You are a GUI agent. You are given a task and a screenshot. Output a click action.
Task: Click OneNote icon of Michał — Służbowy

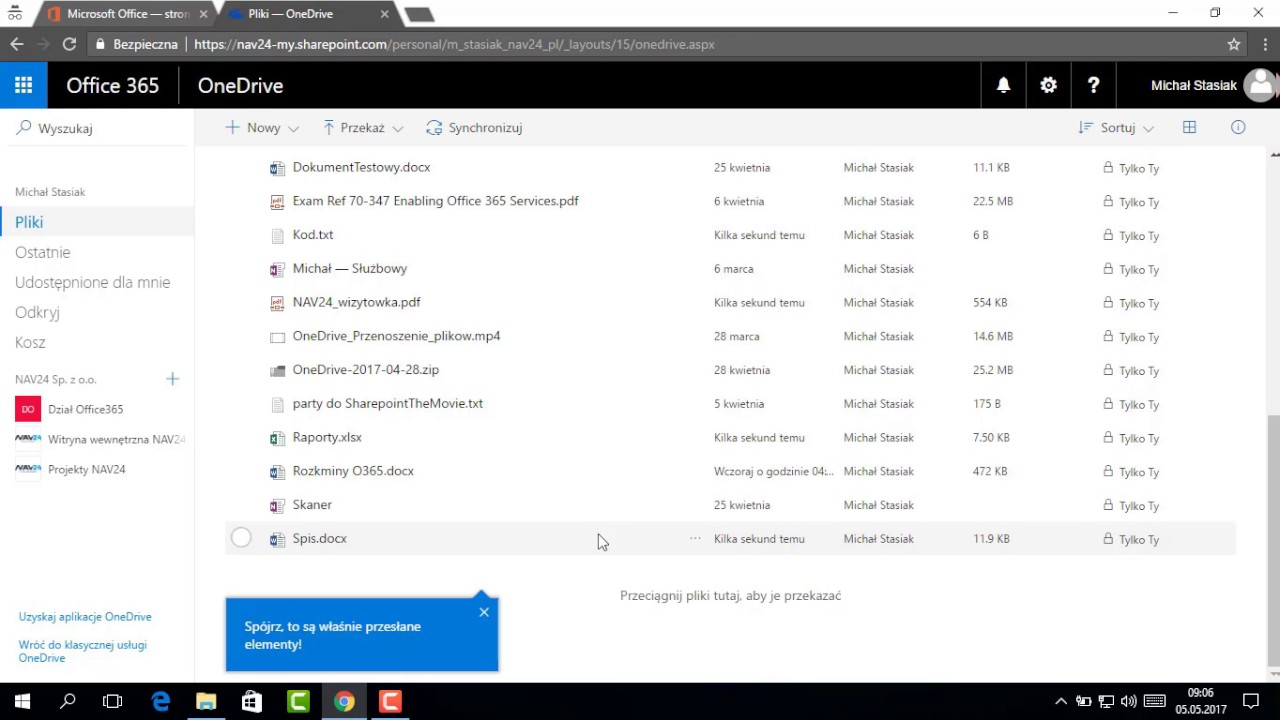[277, 269]
